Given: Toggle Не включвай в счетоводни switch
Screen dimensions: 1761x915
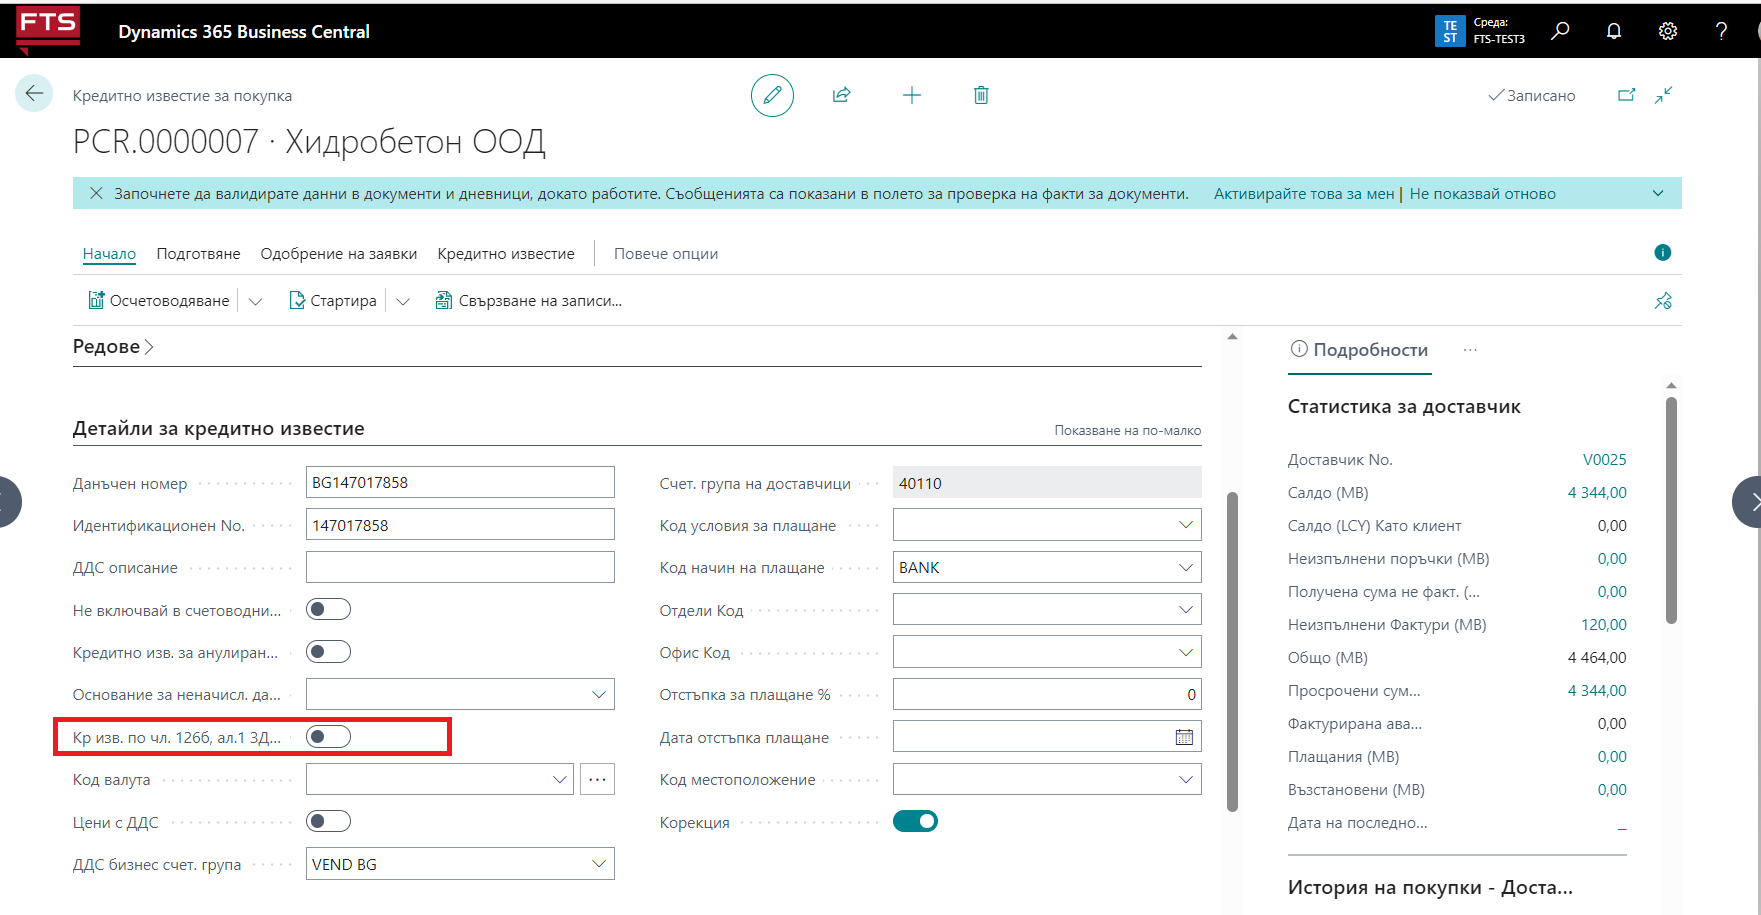Looking at the screenshot, I should pos(328,609).
